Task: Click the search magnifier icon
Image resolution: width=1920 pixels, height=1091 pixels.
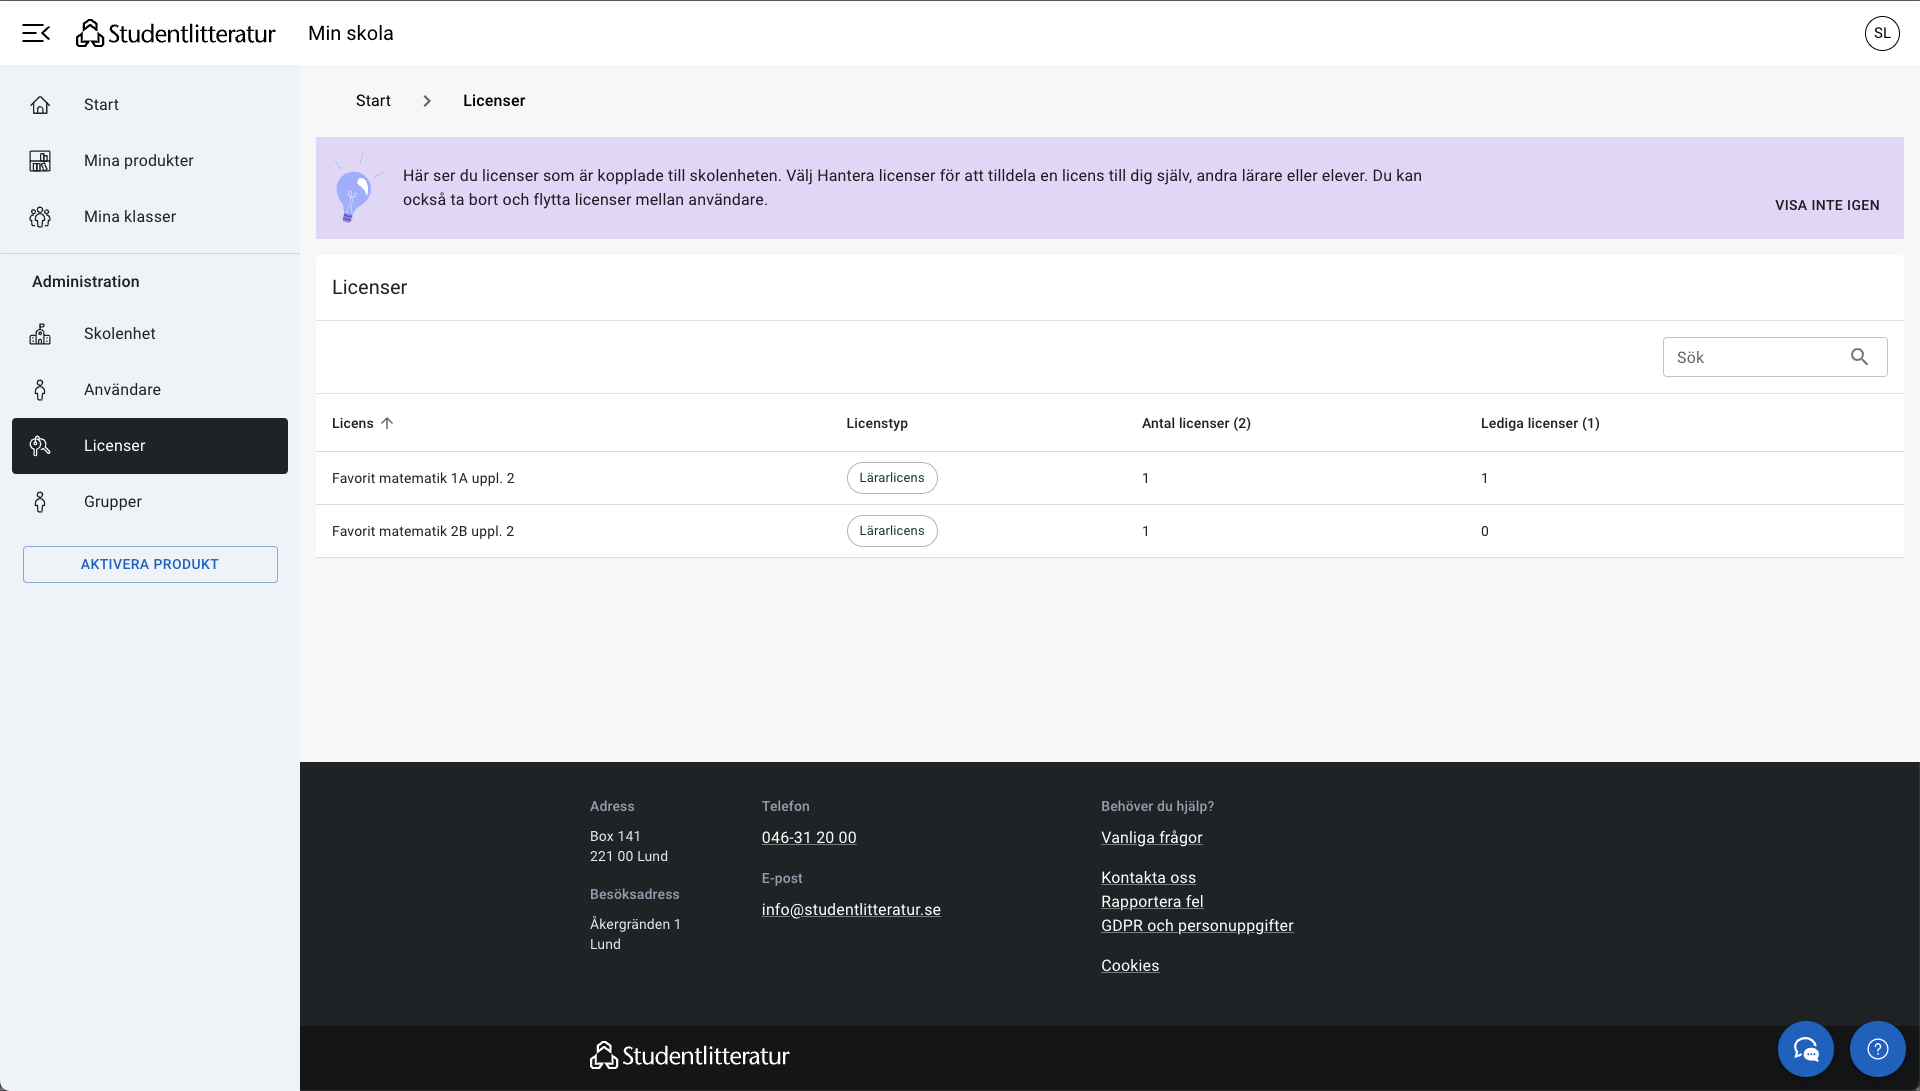Action: (1859, 357)
